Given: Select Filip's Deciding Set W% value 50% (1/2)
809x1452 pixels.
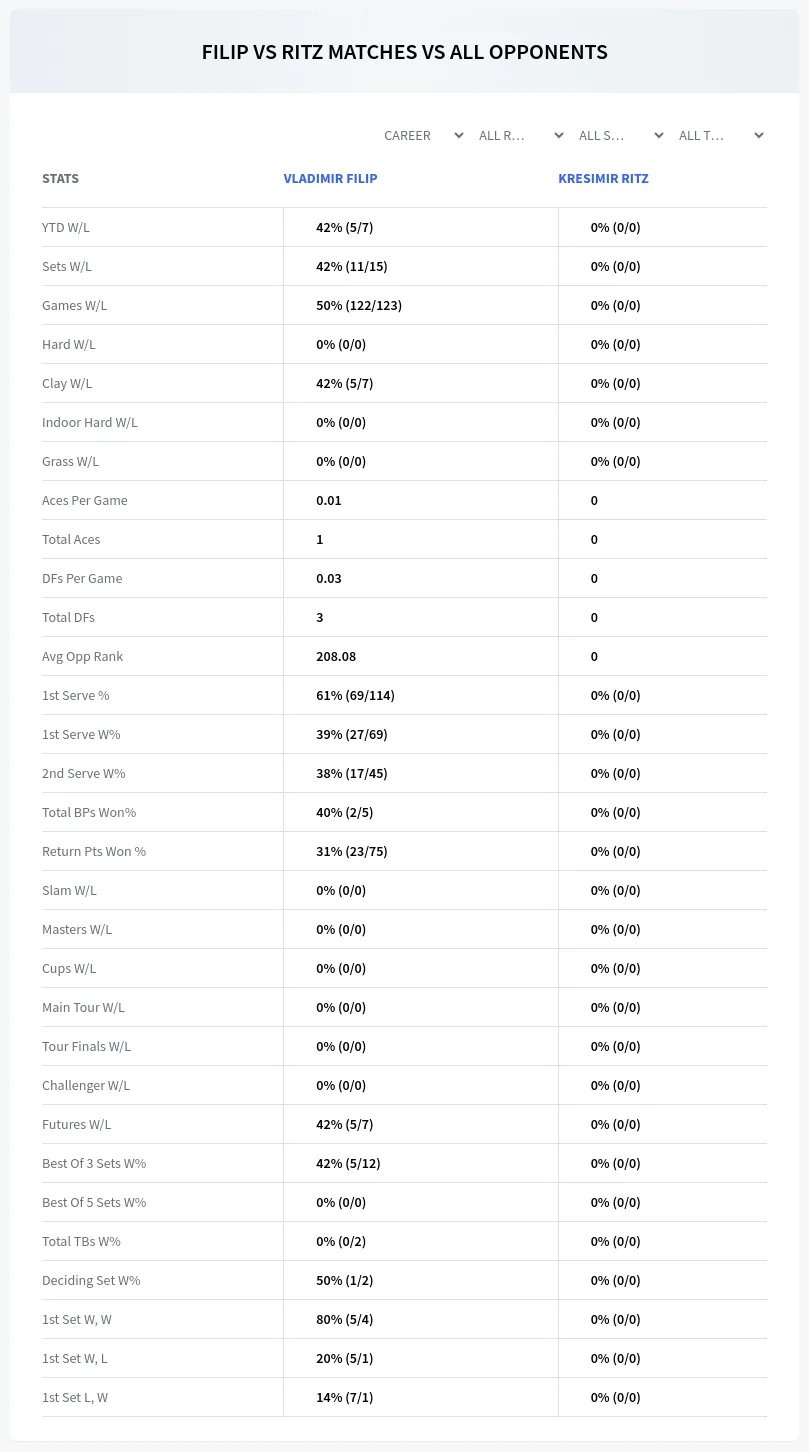Looking at the screenshot, I should pyautogui.click(x=345, y=1280).
